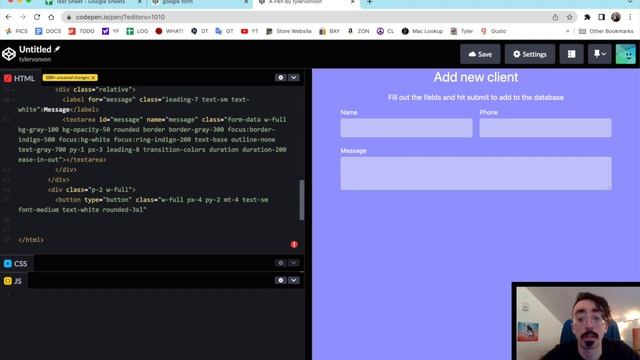Image resolution: width=640 pixels, height=360 pixels.
Task: Open the pen Settings
Action: pos(529,54)
